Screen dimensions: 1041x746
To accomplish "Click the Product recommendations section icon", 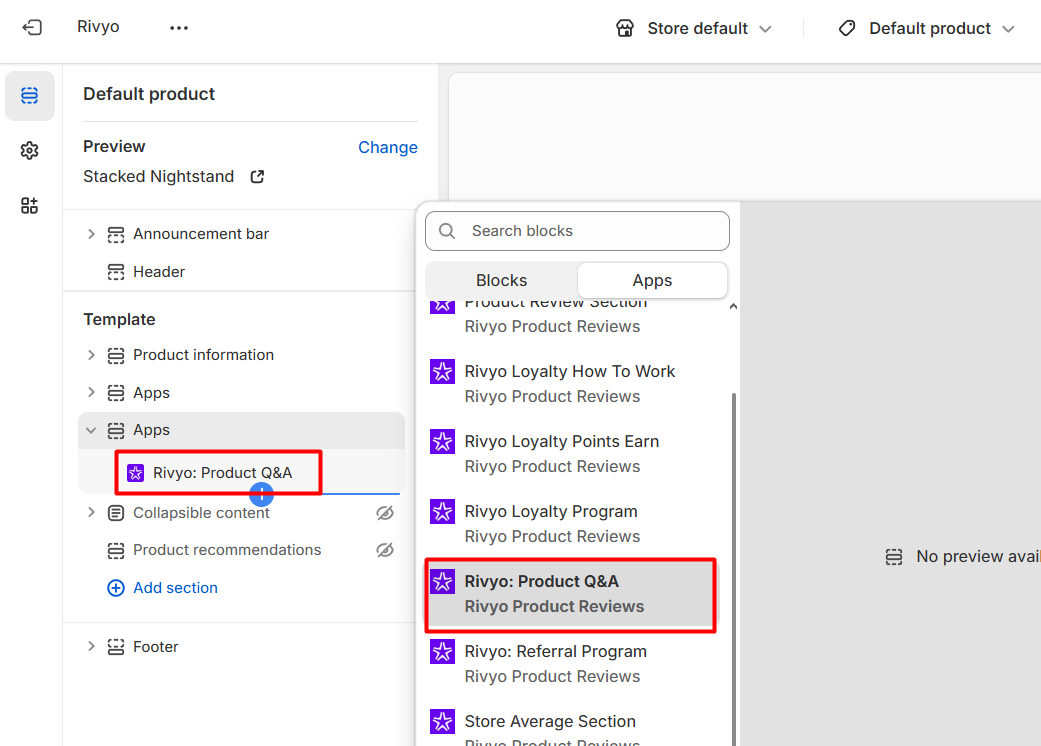I will tap(116, 550).
